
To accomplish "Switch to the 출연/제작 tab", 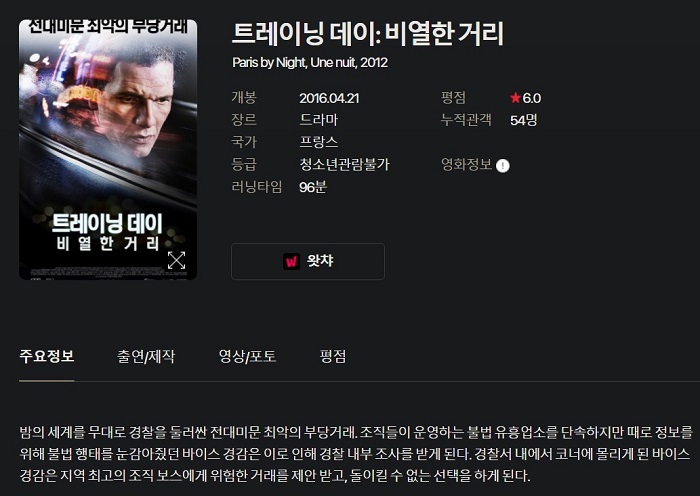I will pos(146,356).
